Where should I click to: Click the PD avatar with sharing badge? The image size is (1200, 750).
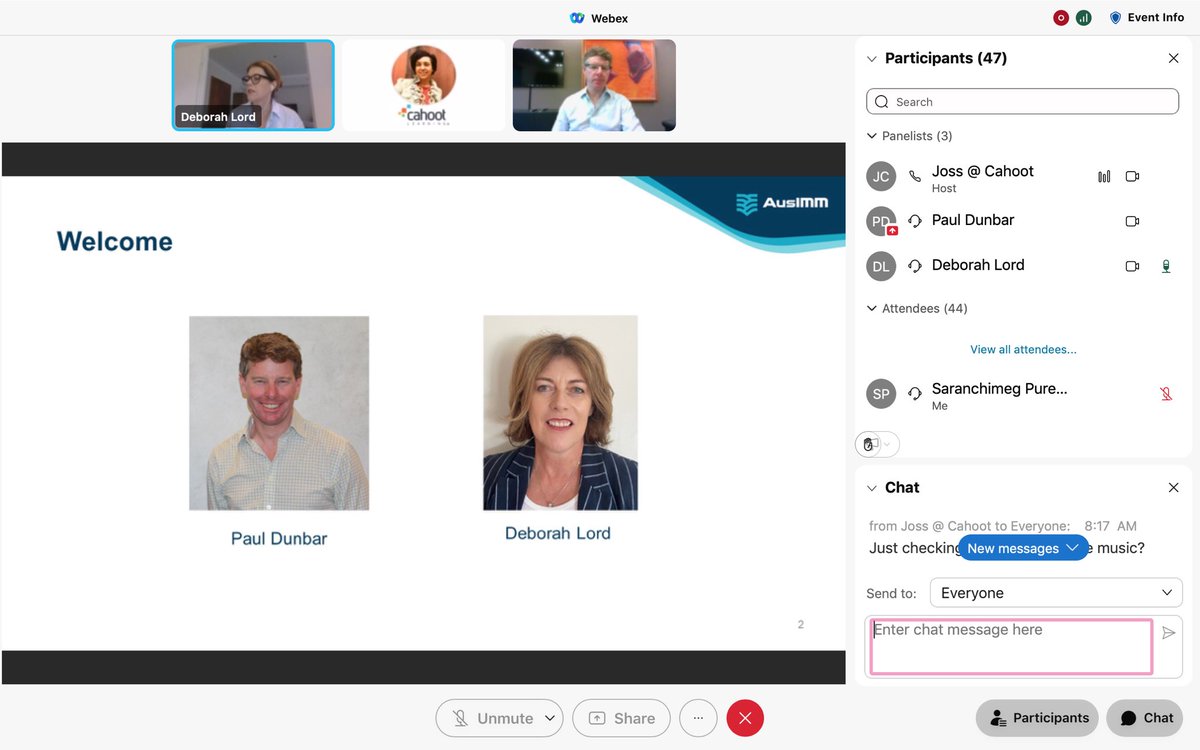pos(881,222)
